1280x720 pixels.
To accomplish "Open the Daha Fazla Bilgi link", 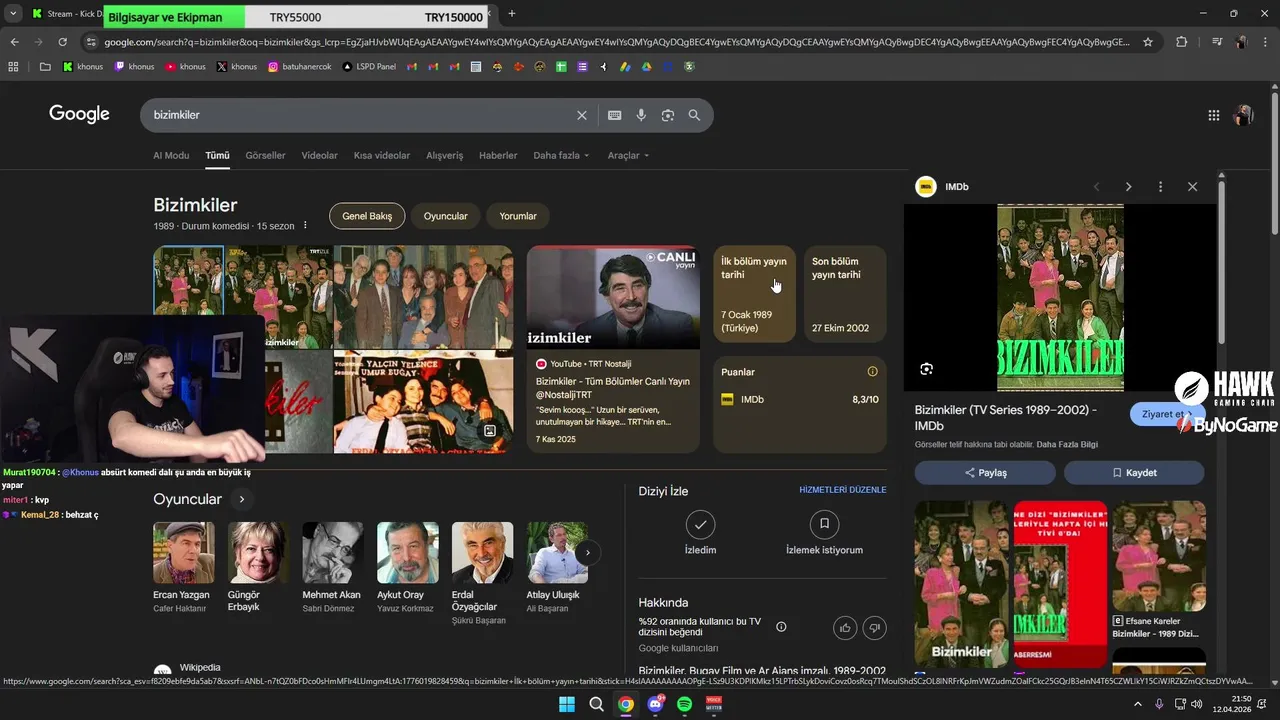I will (1067, 444).
